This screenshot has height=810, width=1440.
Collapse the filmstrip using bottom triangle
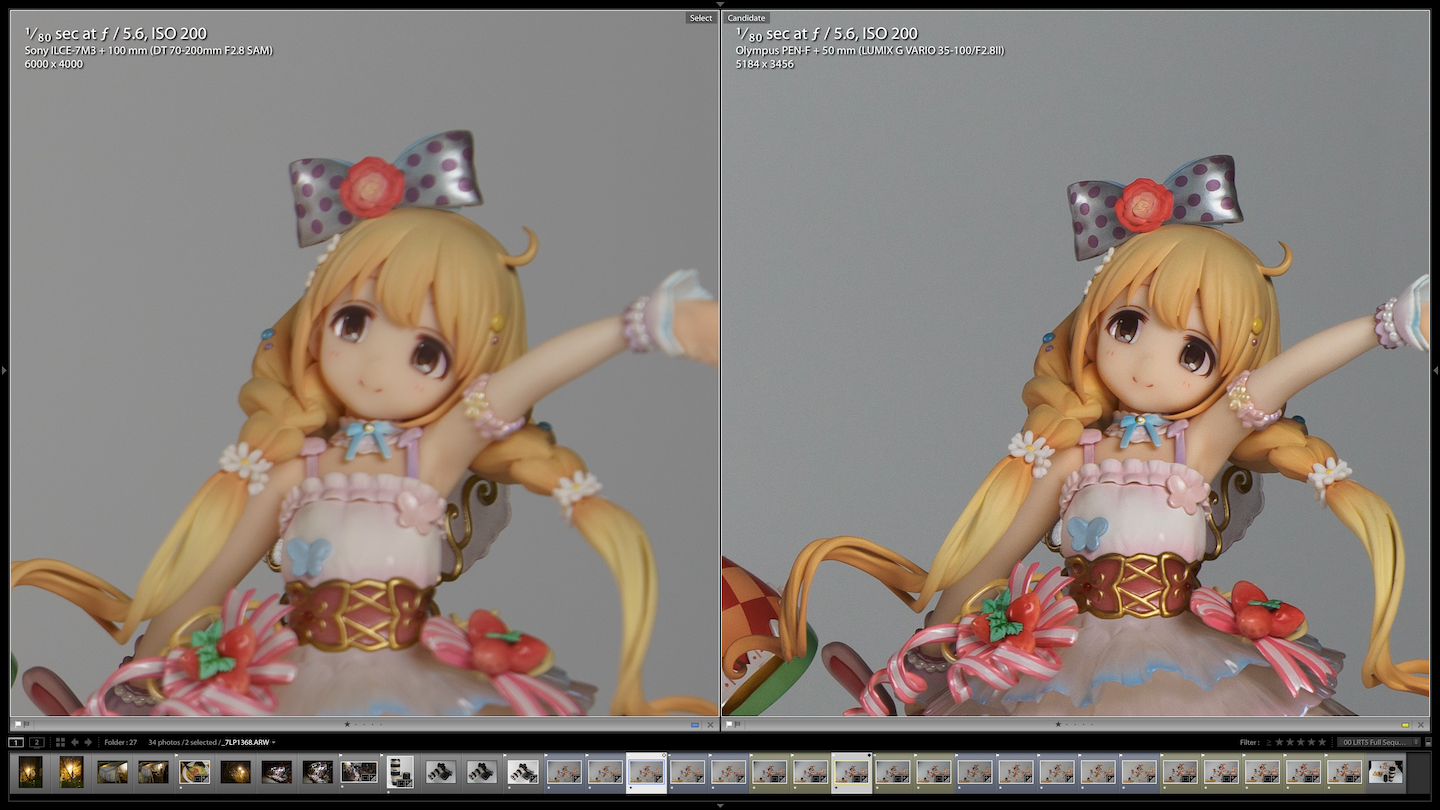pyautogui.click(x=720, y=805)
